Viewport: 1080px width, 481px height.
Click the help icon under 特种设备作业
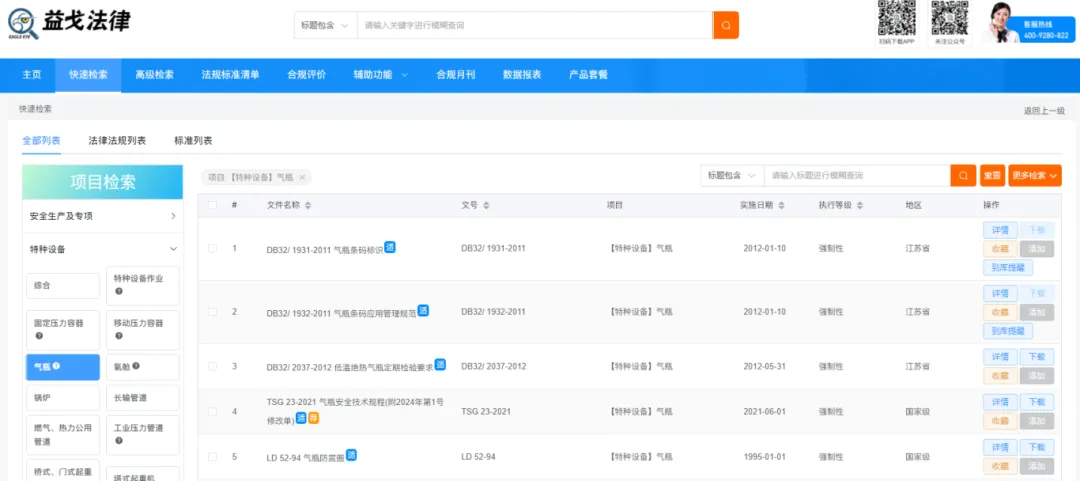click(x=118, y=291)
